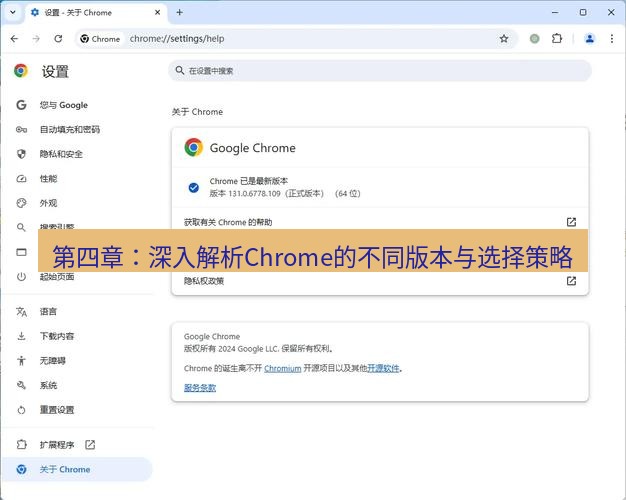
Task: Click the wrench icon for system
Action: (21, 385)
